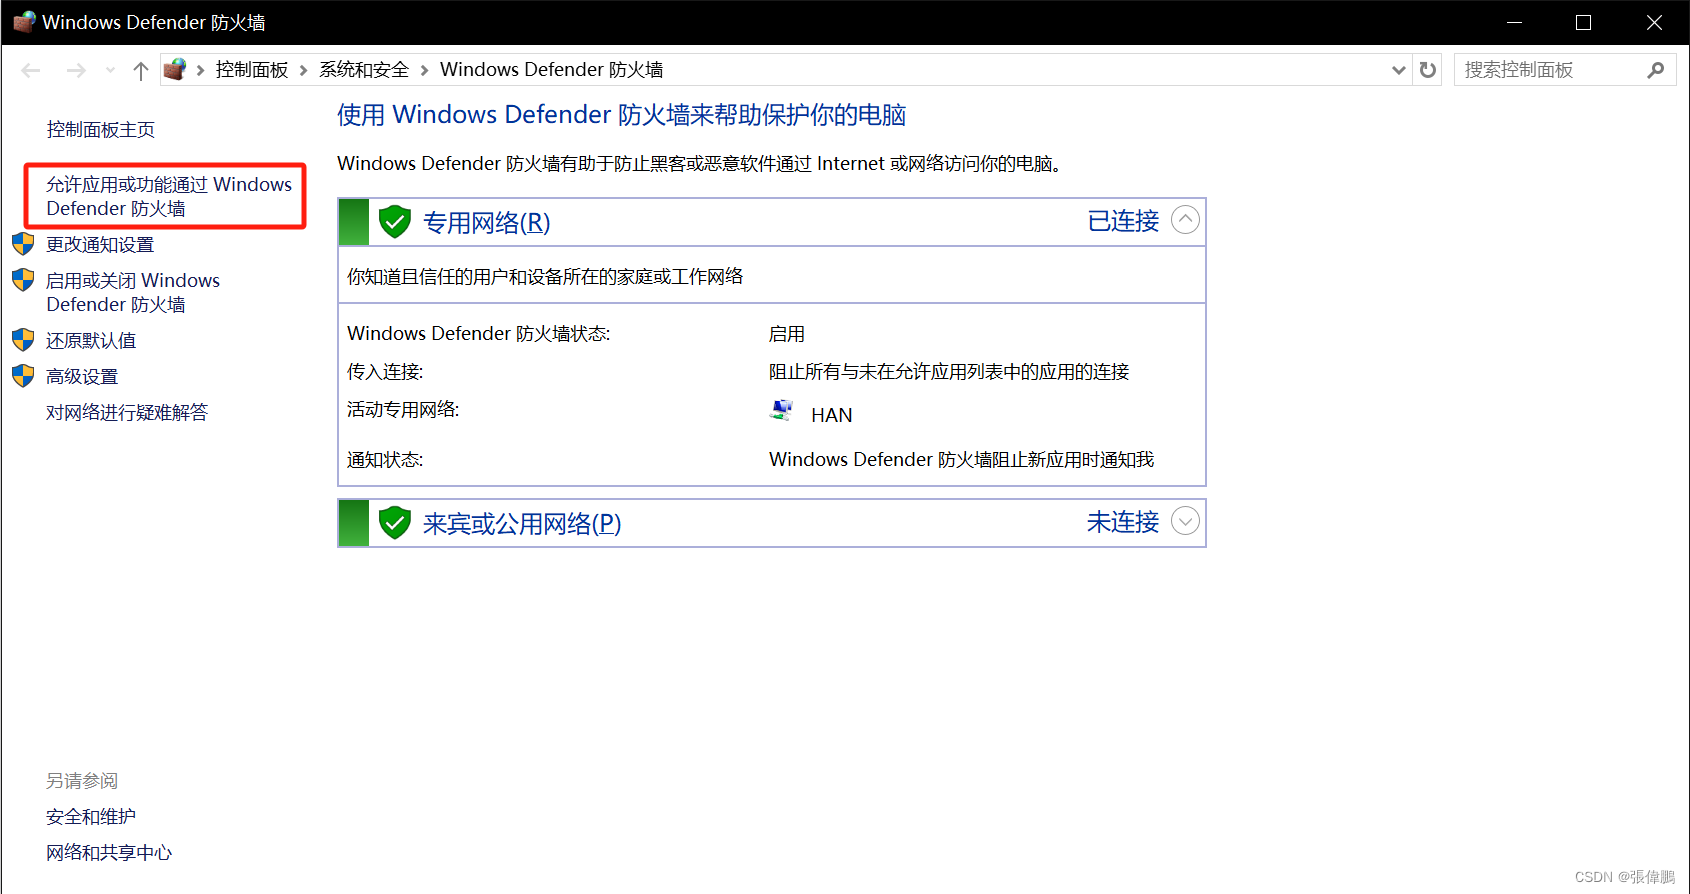Click shield icon beside 更改通知设置
This screenshot has height=894, width=1690.
[x=23, y=244]
